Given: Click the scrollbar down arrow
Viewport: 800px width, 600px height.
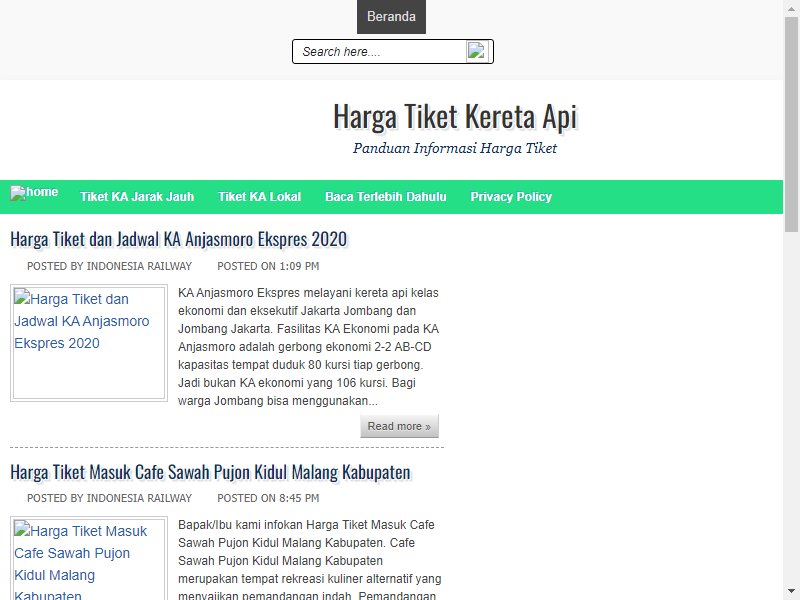Looking at the screenshot, I should point(791,592).
